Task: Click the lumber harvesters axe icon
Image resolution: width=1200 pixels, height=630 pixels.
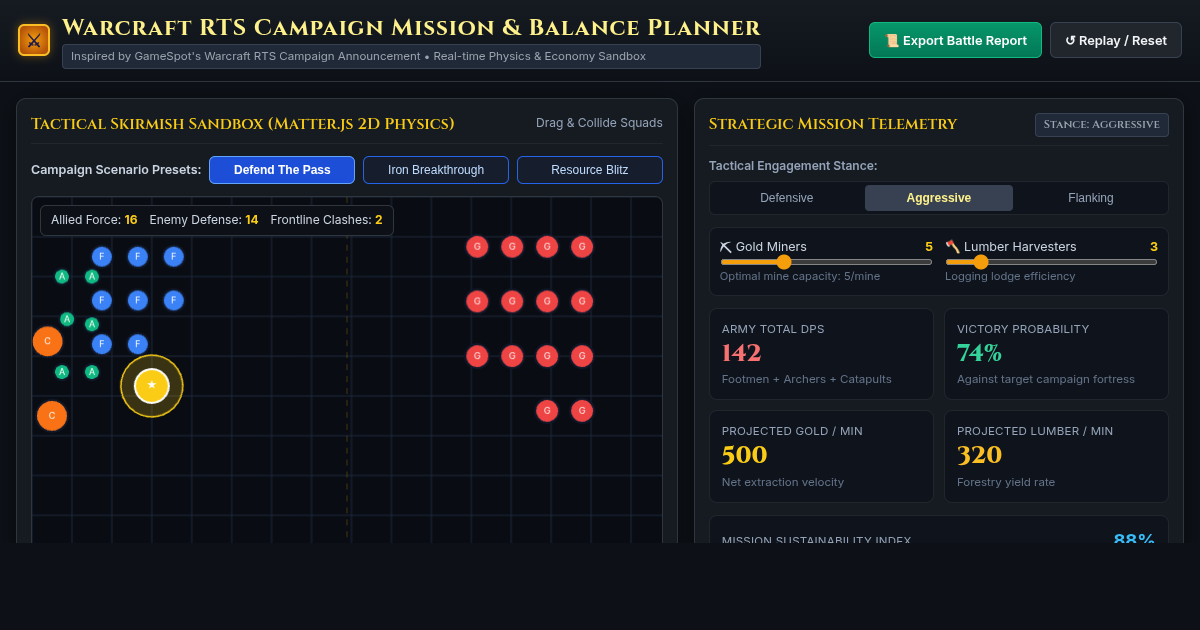Action: (x=952, y=246)
